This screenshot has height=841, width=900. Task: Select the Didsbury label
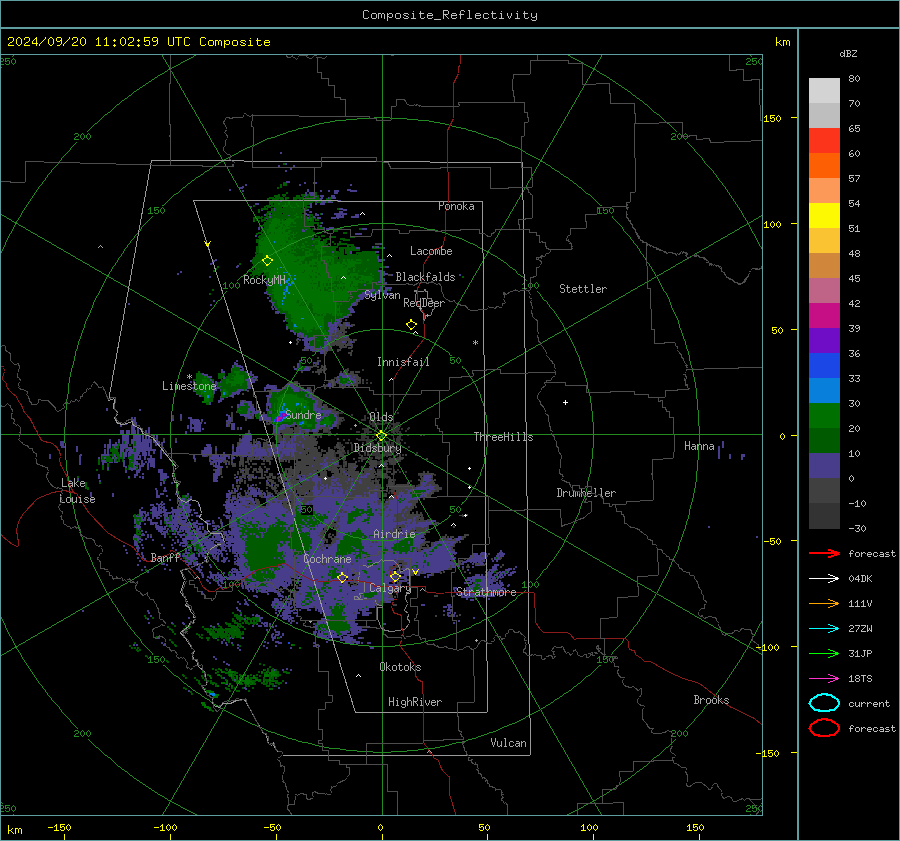(x=377, y=448)
